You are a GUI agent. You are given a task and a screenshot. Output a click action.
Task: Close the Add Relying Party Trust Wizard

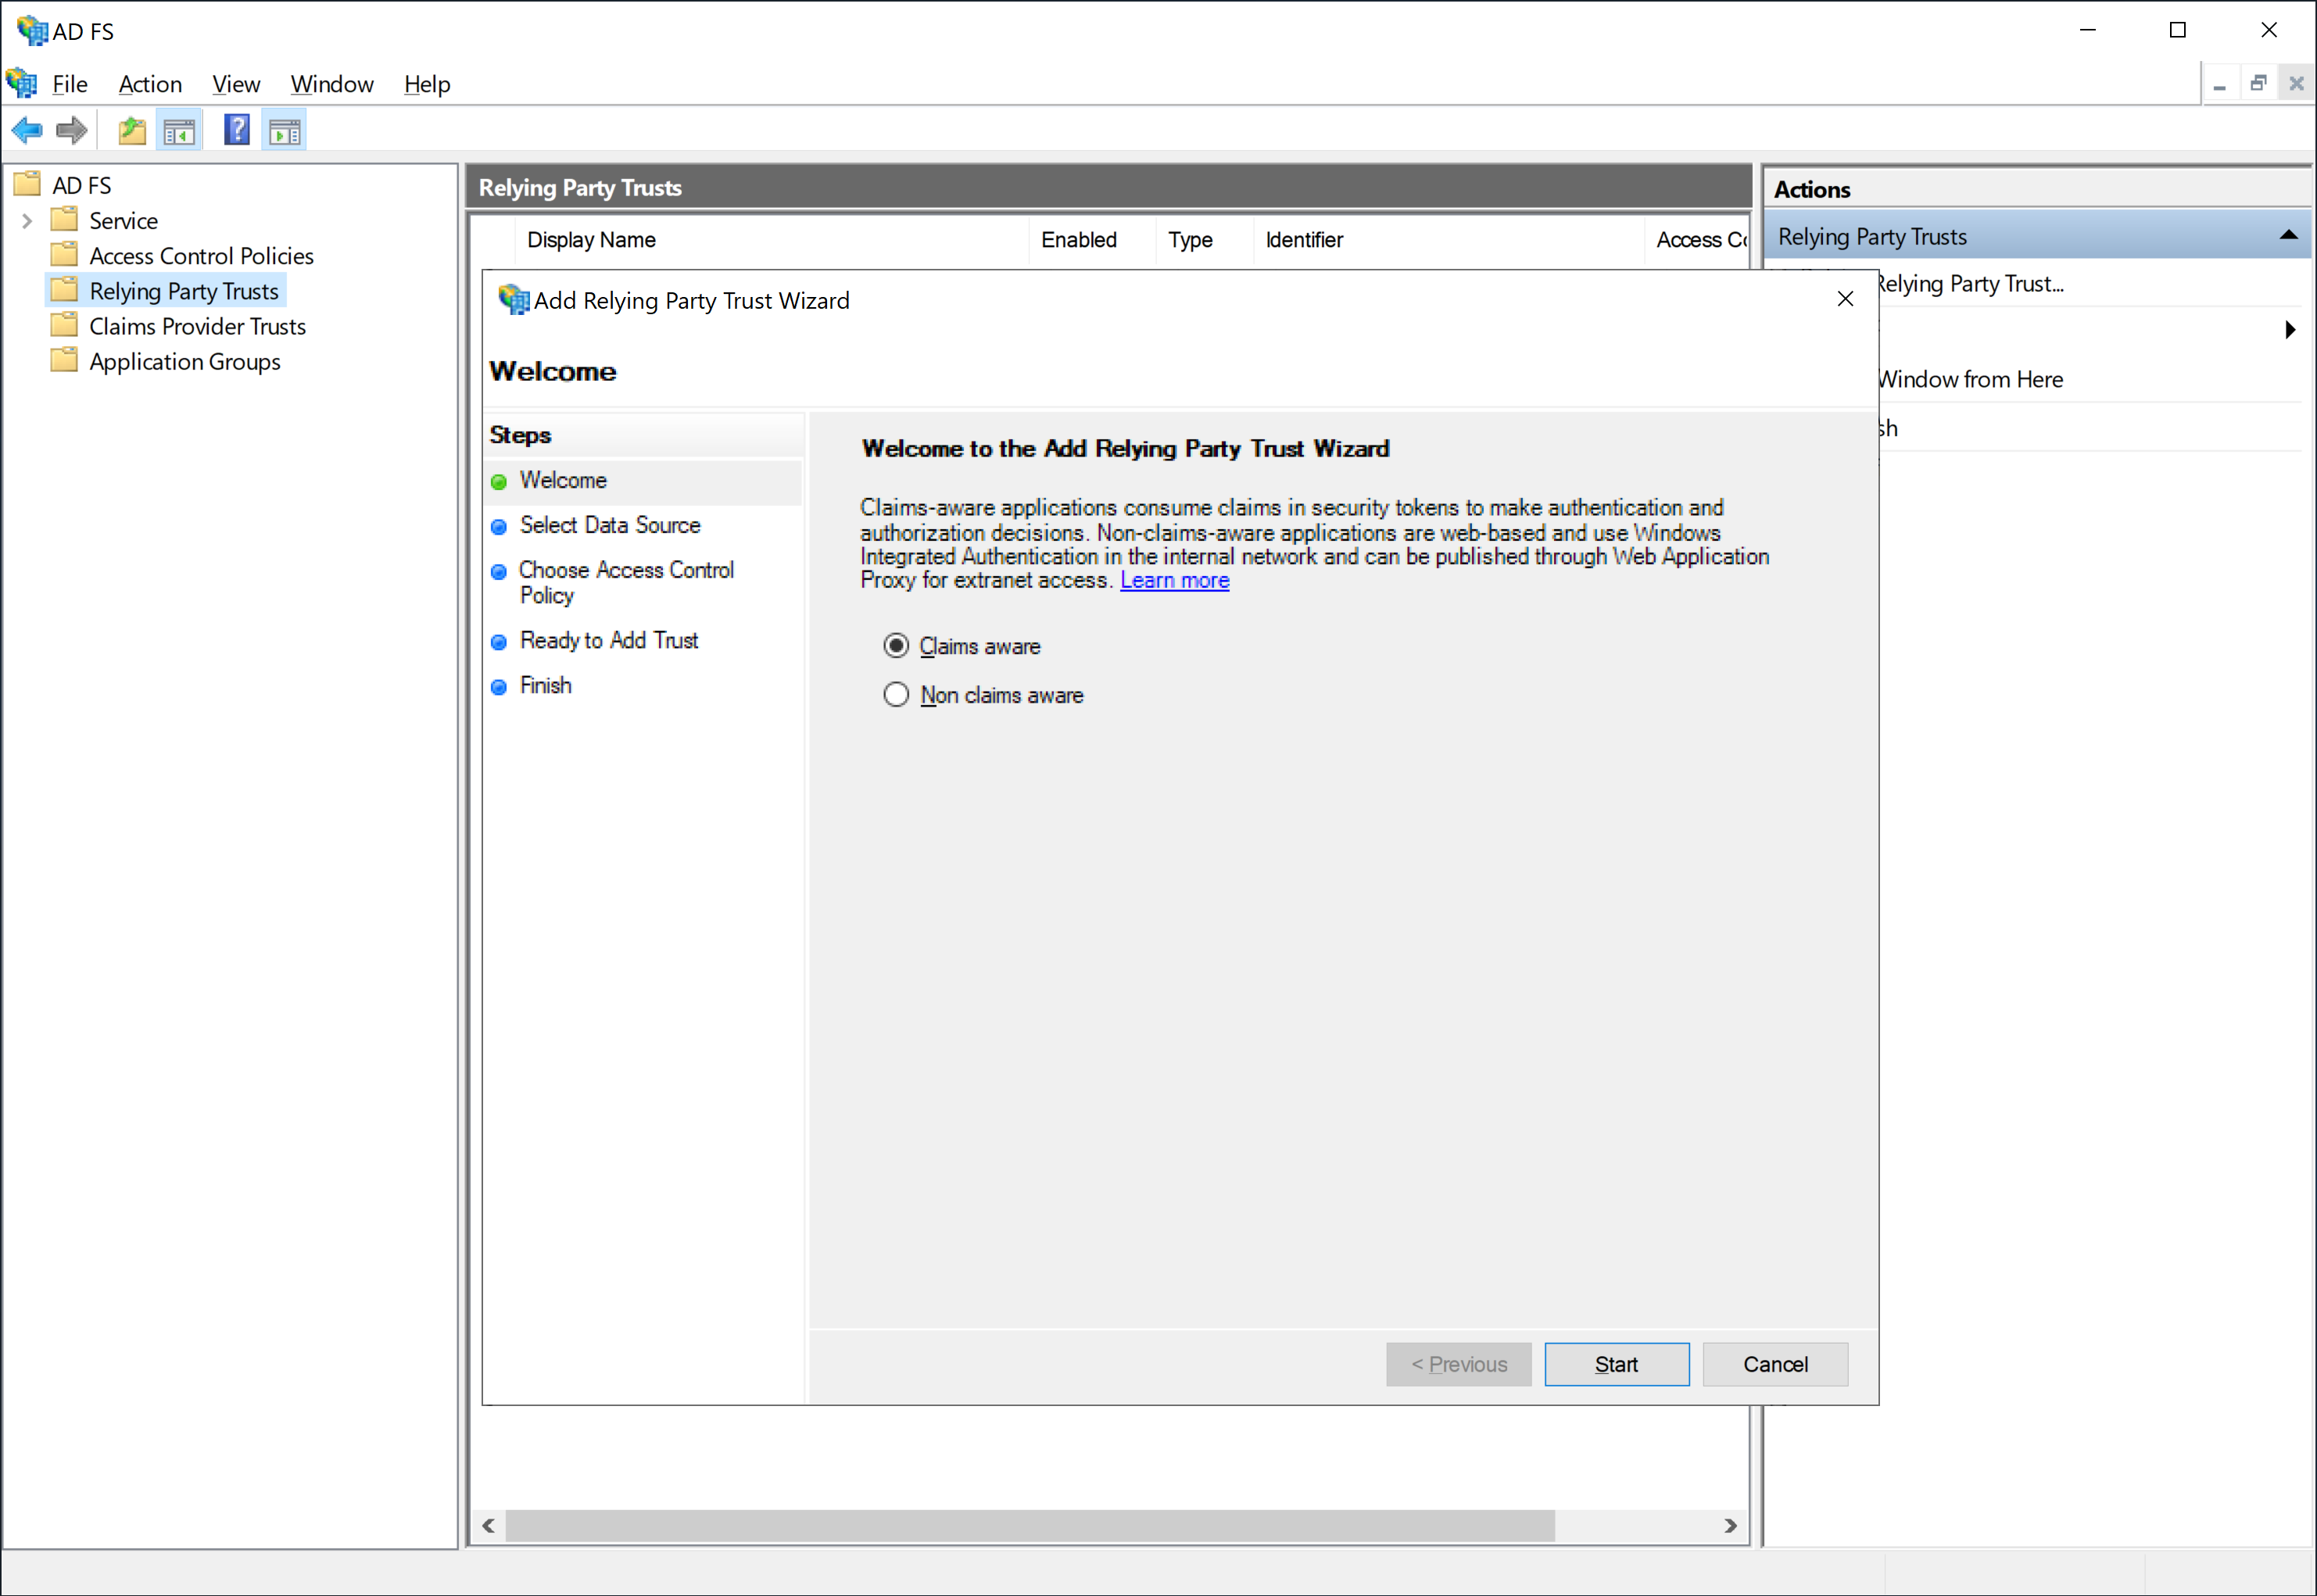1846,299
